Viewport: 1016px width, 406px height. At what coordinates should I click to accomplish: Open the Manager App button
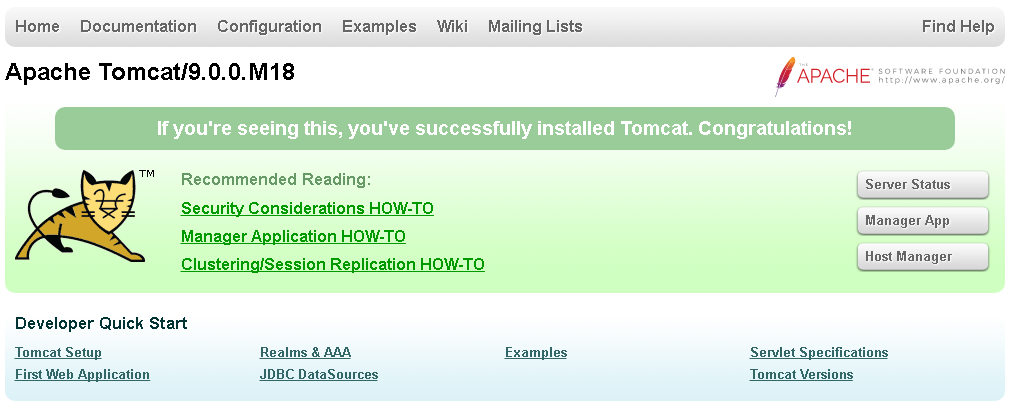click(x=922, y=221)
